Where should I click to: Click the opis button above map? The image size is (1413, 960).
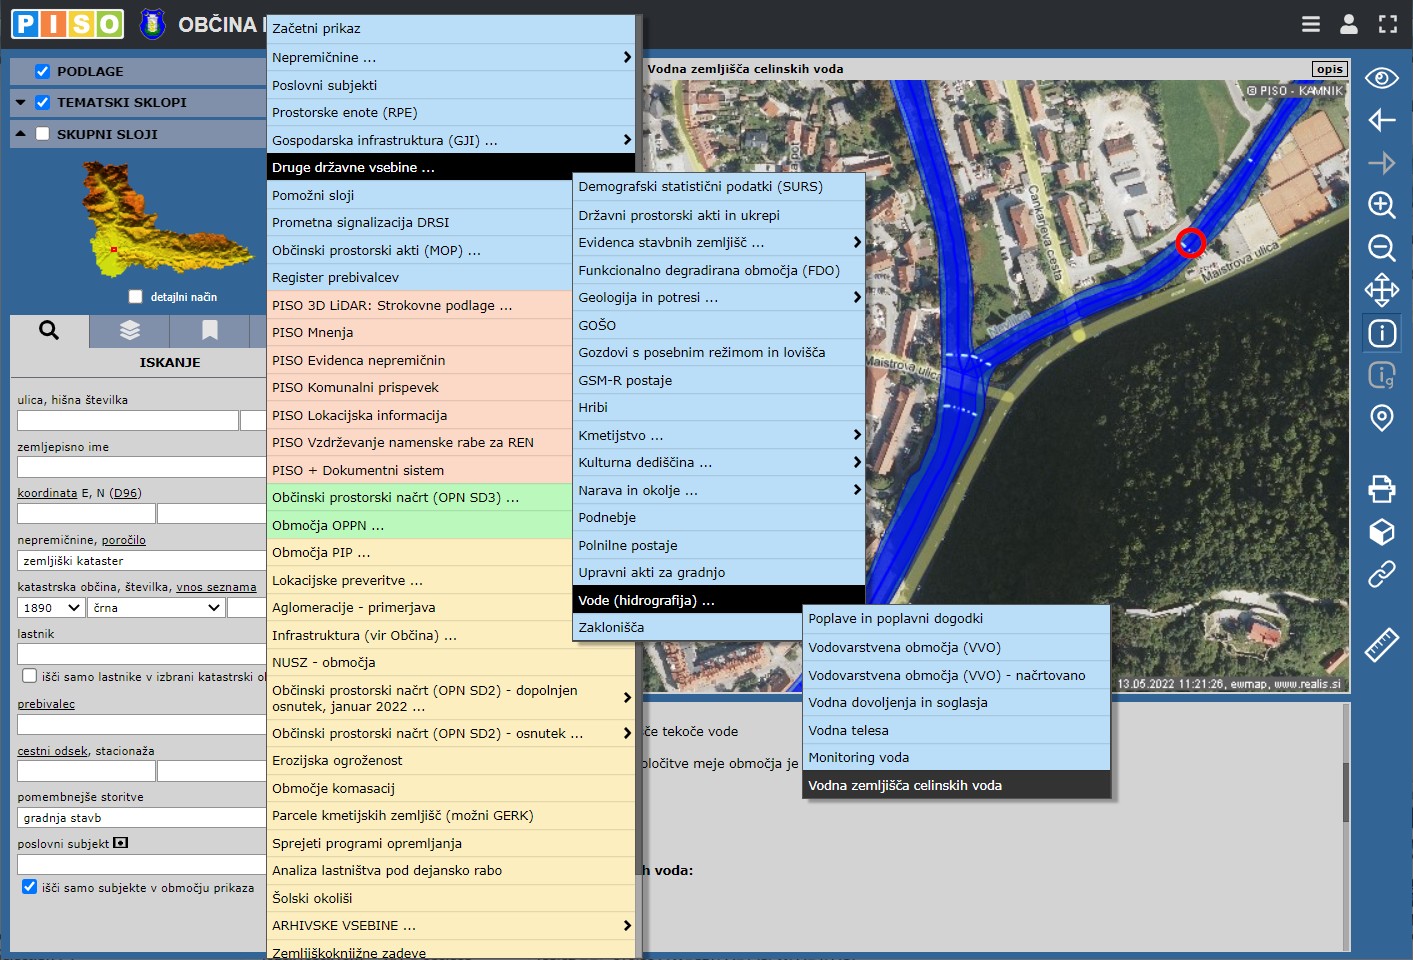pyautogui.click(x=1329, y=69)
